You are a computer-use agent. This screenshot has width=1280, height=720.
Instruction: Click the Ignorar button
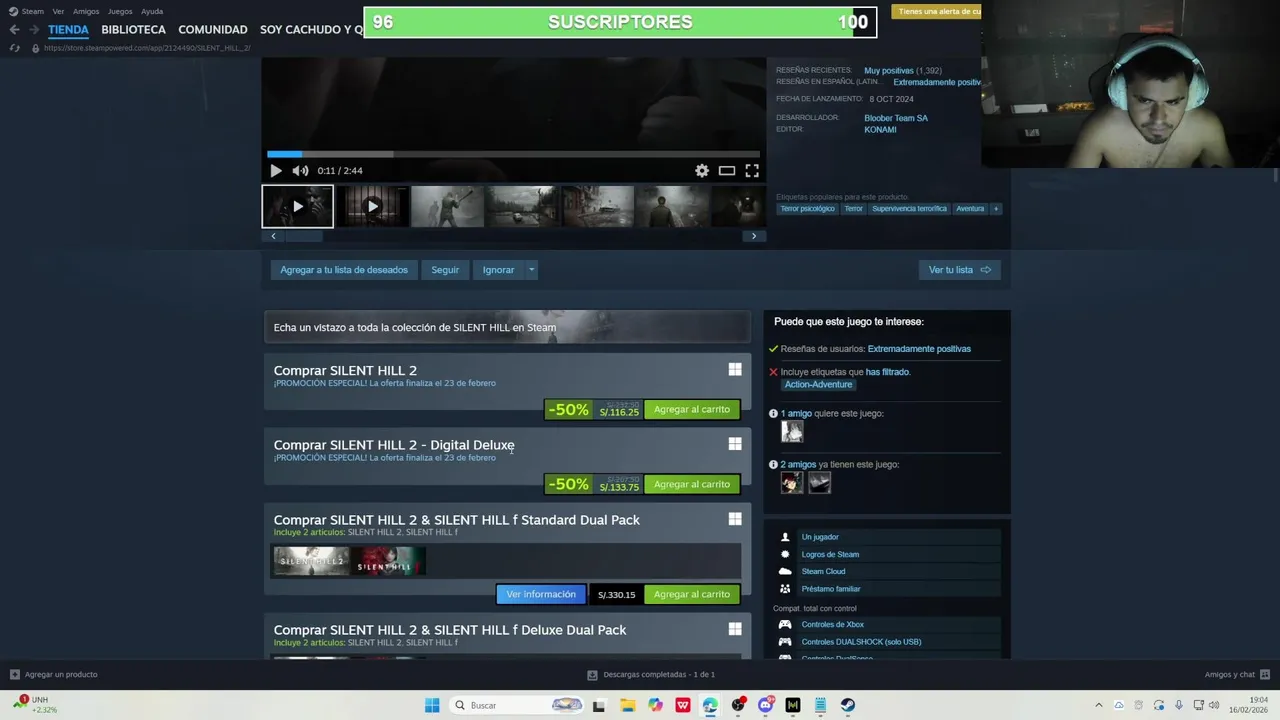point(498,270)
